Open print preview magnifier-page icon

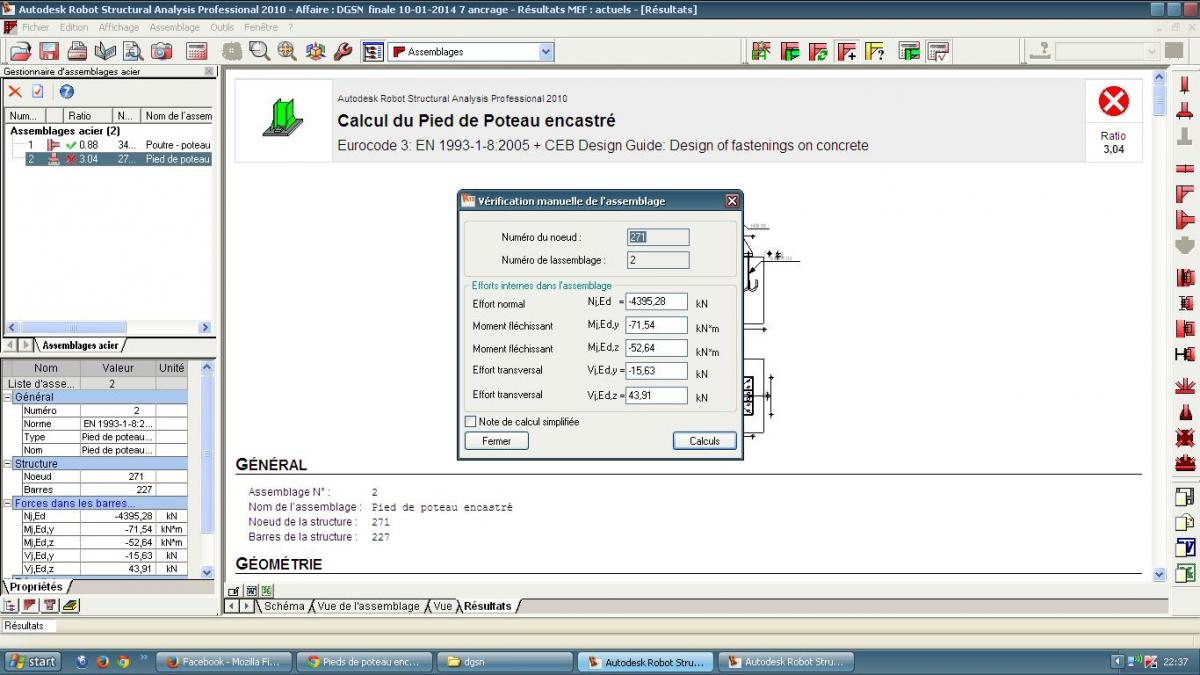[x=133, y=51]
